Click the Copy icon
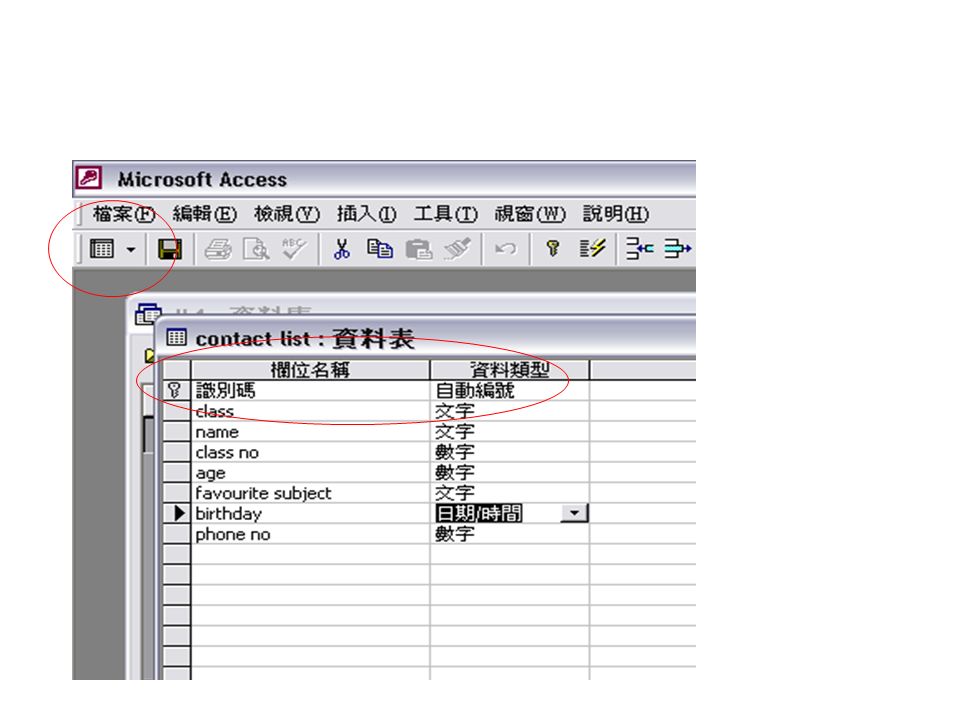Viewport: 960px width, 720px height. coord(380,249)
